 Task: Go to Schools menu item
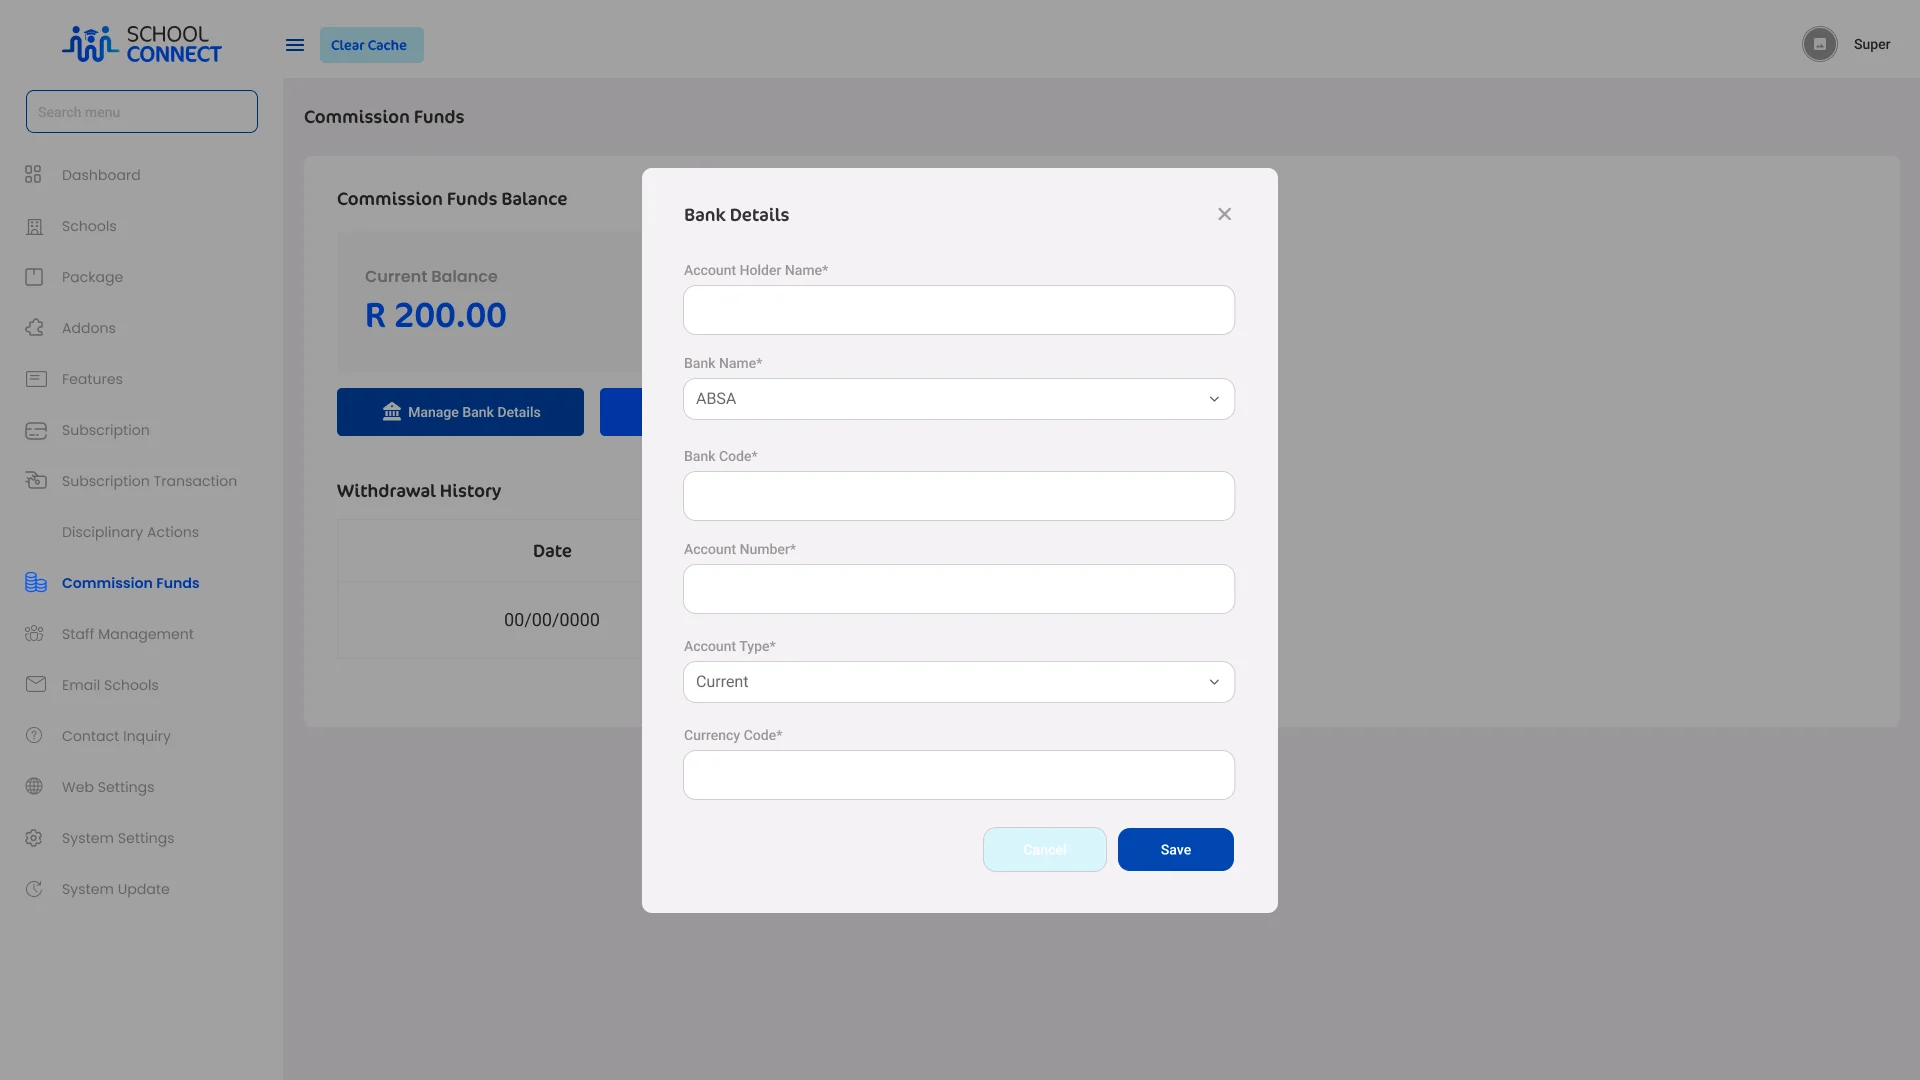tap(89, 226)
